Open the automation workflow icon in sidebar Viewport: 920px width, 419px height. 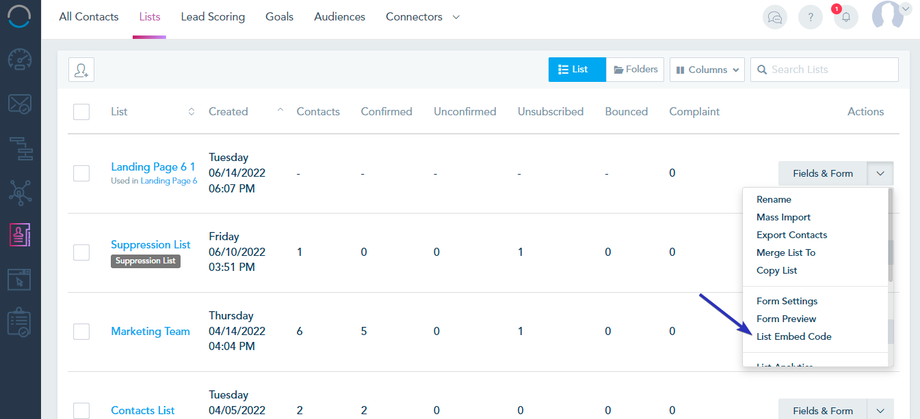(x=20, y=147)
